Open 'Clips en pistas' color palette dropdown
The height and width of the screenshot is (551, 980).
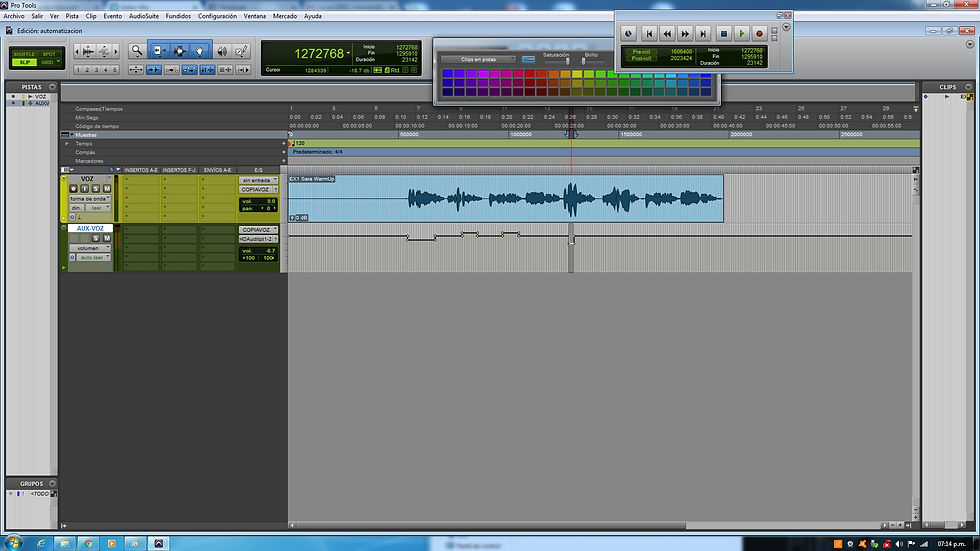click(x=478, y=59)
